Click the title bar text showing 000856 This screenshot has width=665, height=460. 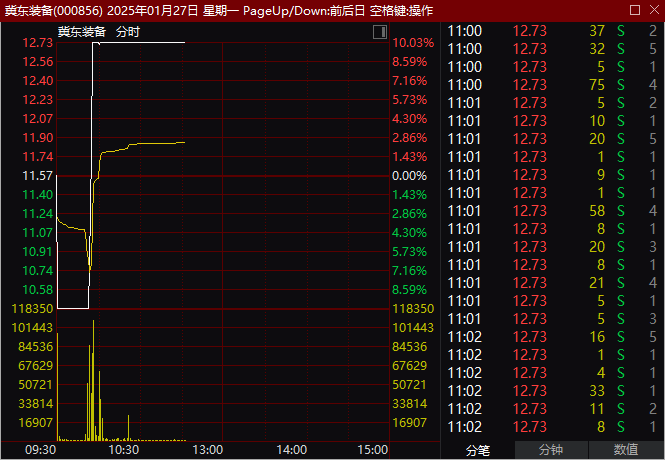[78, 10]
